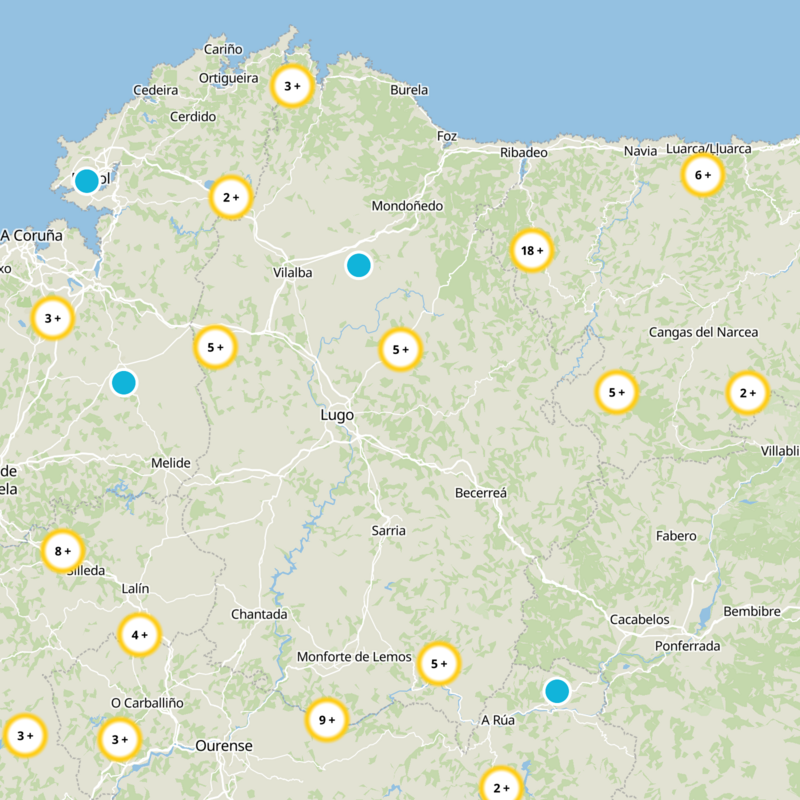Click the Chantada label

[259, 614]
